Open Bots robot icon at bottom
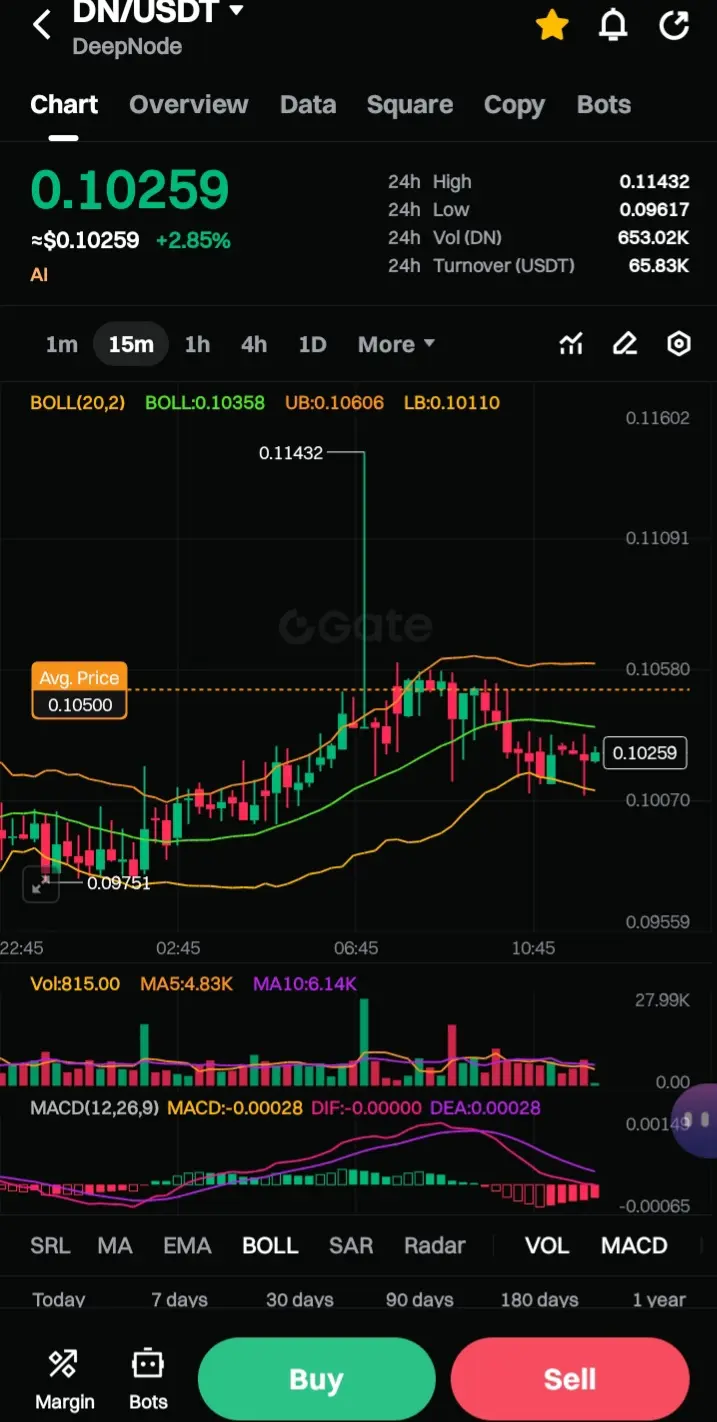Image resolution: width=717 pixels, height=1422 pixels. point(148,1379)
